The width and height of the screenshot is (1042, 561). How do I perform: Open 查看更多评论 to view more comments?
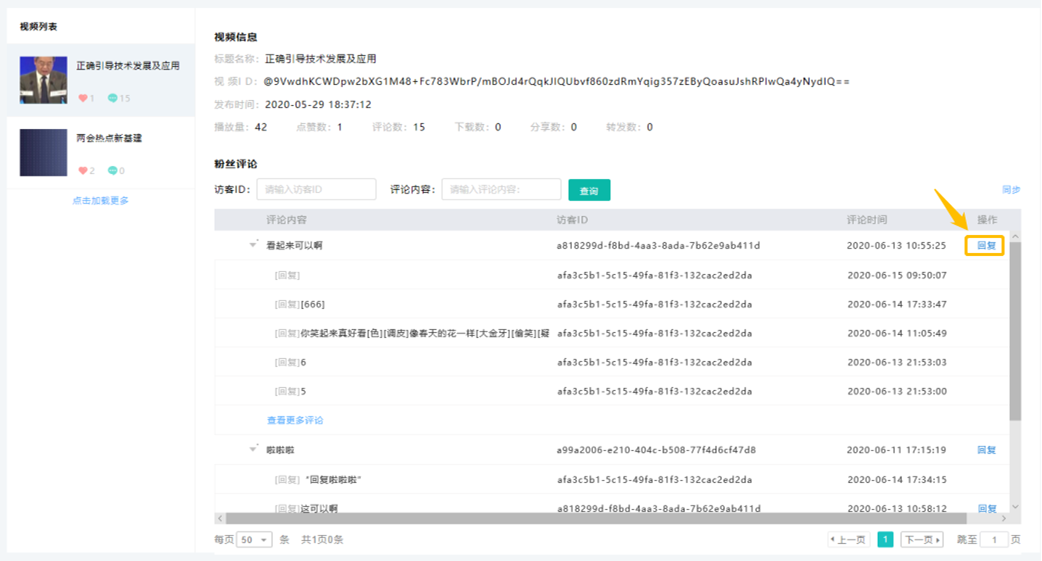pyautogui.click(x=295, y=420)
